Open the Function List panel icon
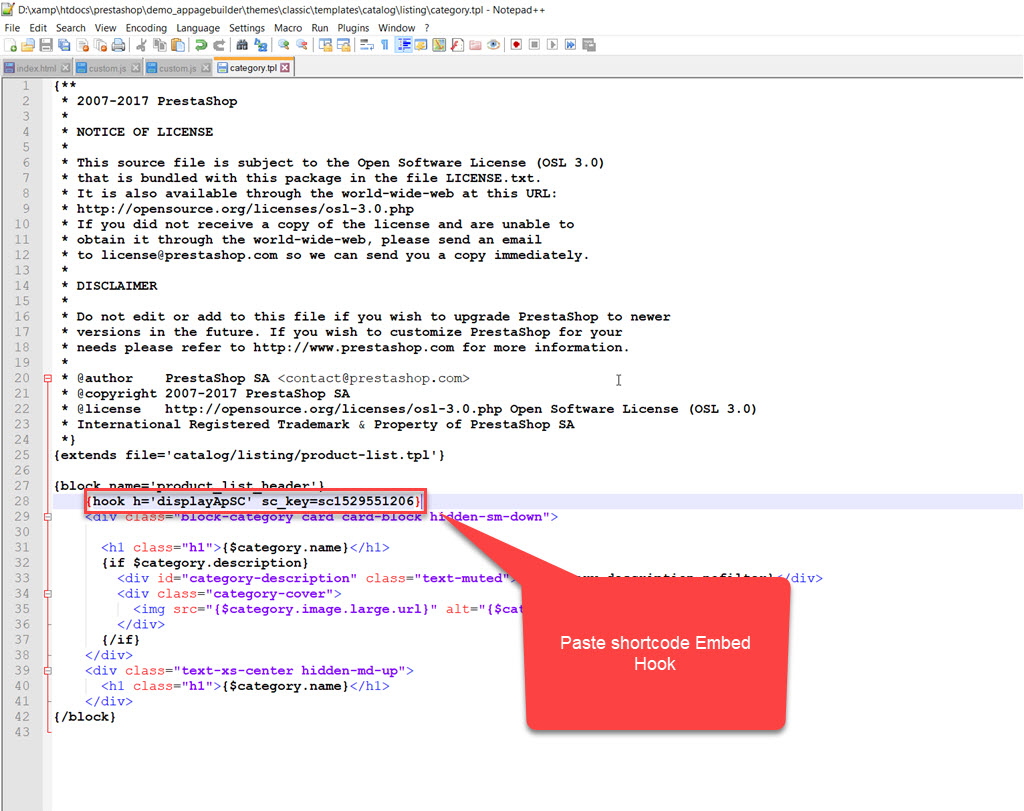The image size is (1024, 811). (457, 45)
